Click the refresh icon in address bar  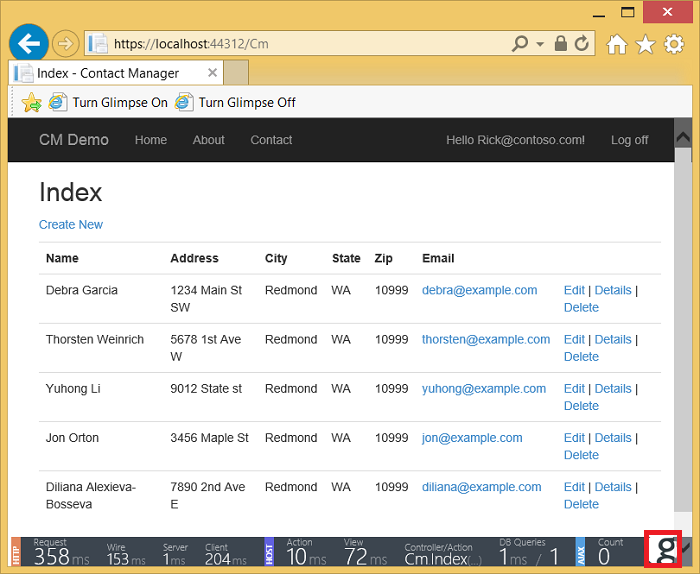click(583, 44)
